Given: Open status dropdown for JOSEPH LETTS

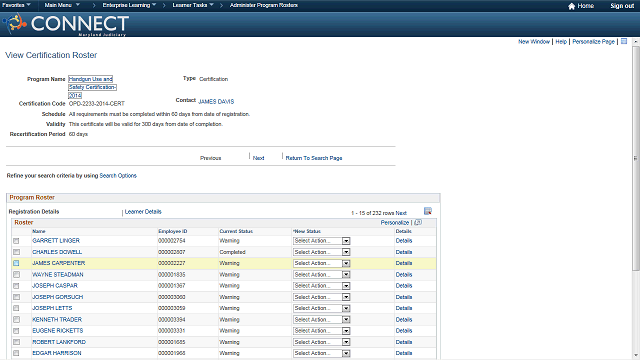Looking at the screenshot, I should 322,308.
